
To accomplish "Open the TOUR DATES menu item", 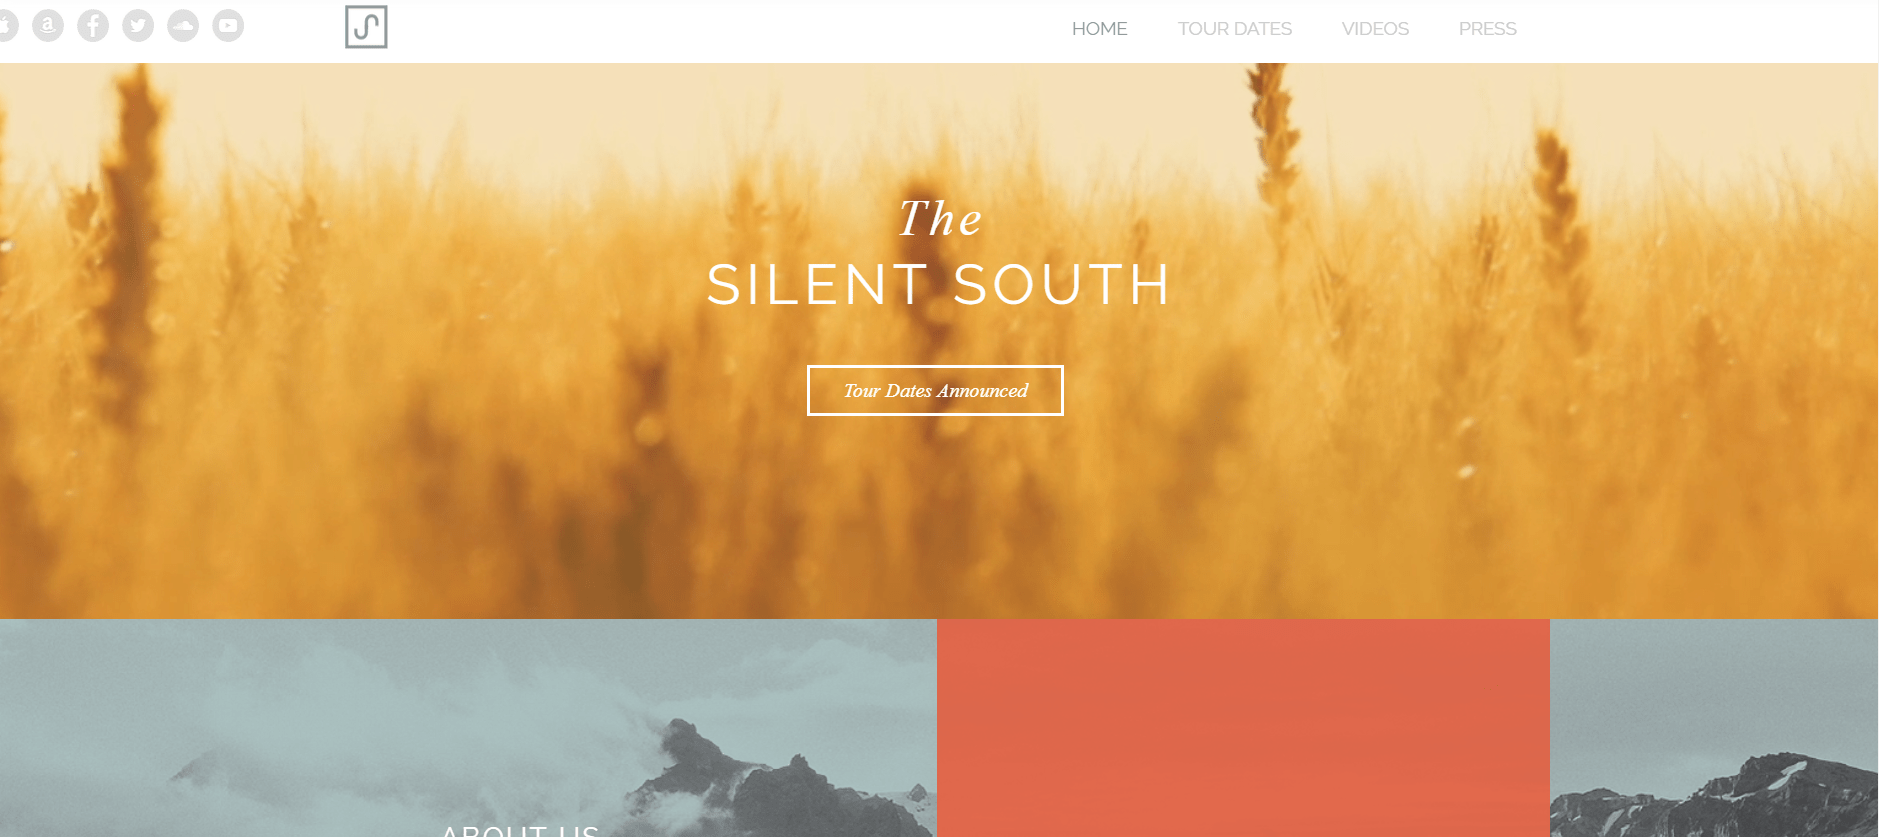I will coord(1234,29).
